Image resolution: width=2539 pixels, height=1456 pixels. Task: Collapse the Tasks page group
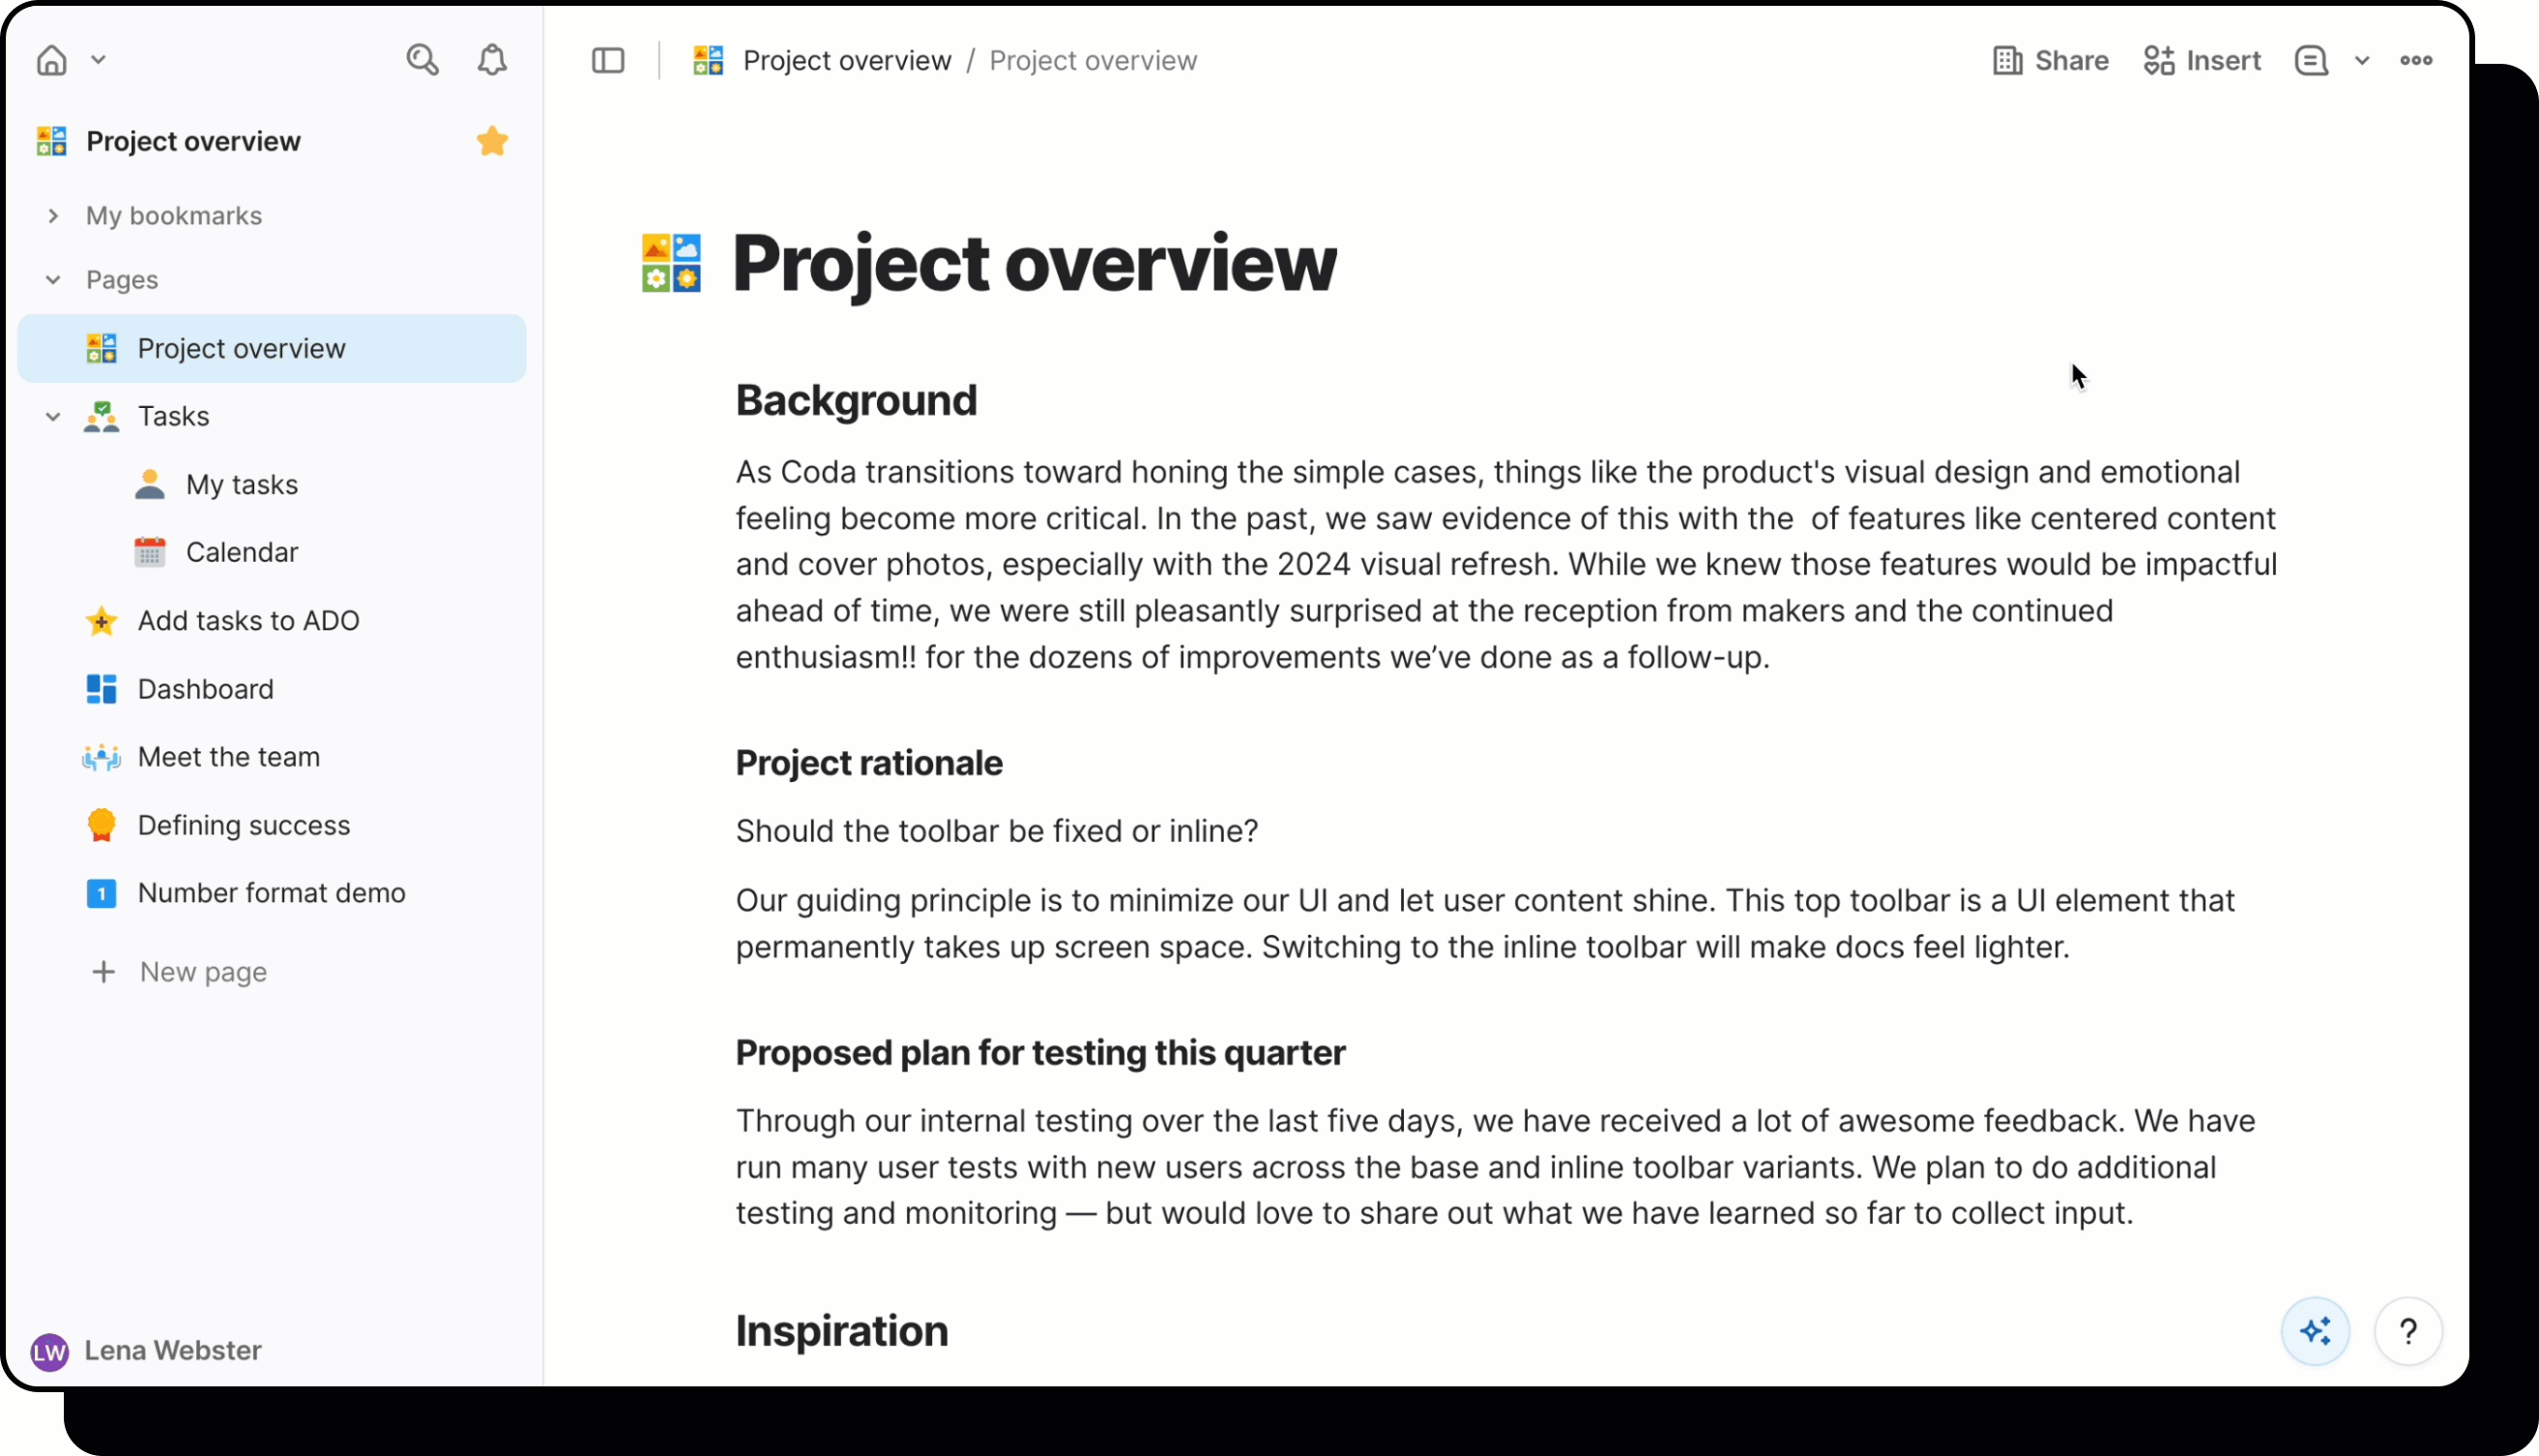coord(53,416)
